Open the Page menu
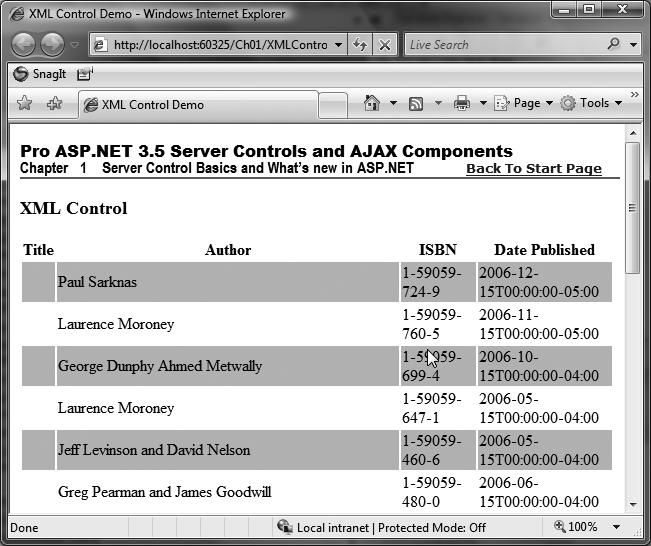Viewport: 651px width, 546px height. click(524, 103)
